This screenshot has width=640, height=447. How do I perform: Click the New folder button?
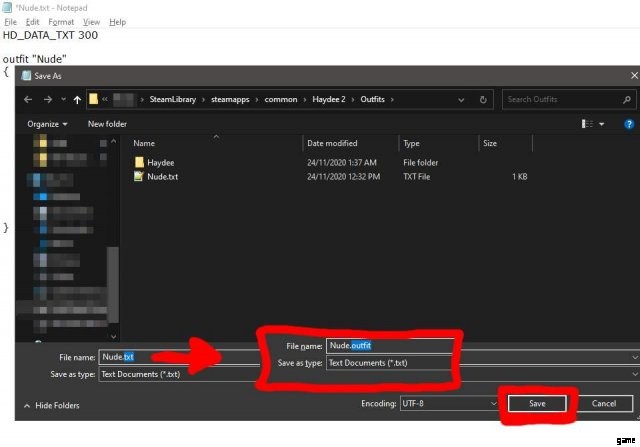click(x=107, y=124)
